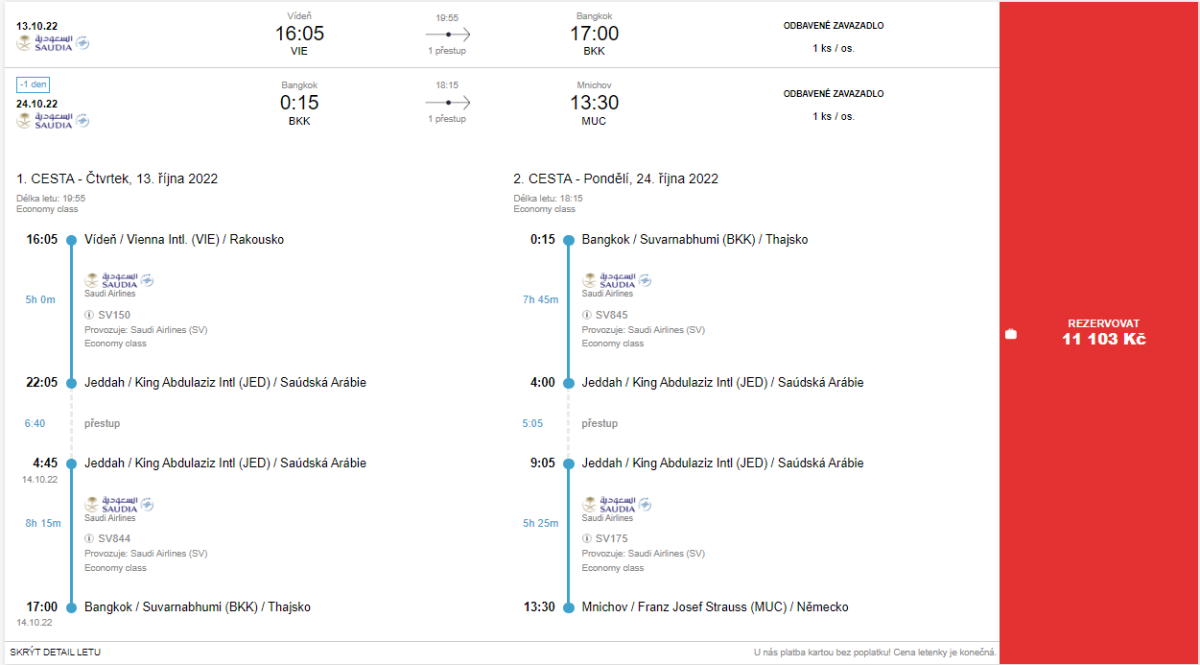Click the info icon beside flight SV150
This screenshot has height=665, width=1200.
[89, 314]
